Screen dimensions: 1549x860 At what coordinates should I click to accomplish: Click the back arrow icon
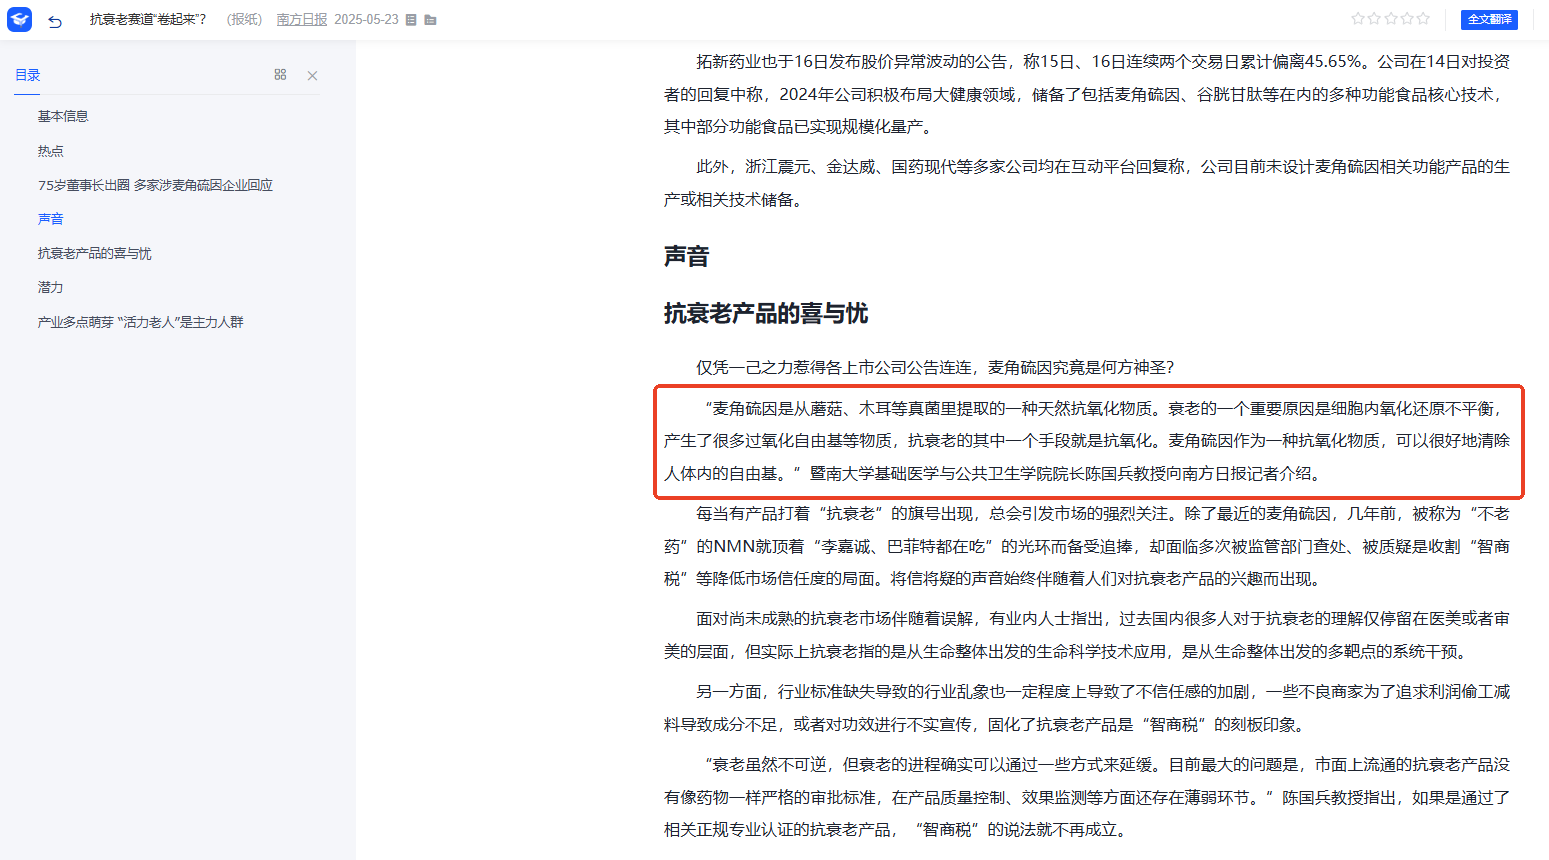pos(55,21)
